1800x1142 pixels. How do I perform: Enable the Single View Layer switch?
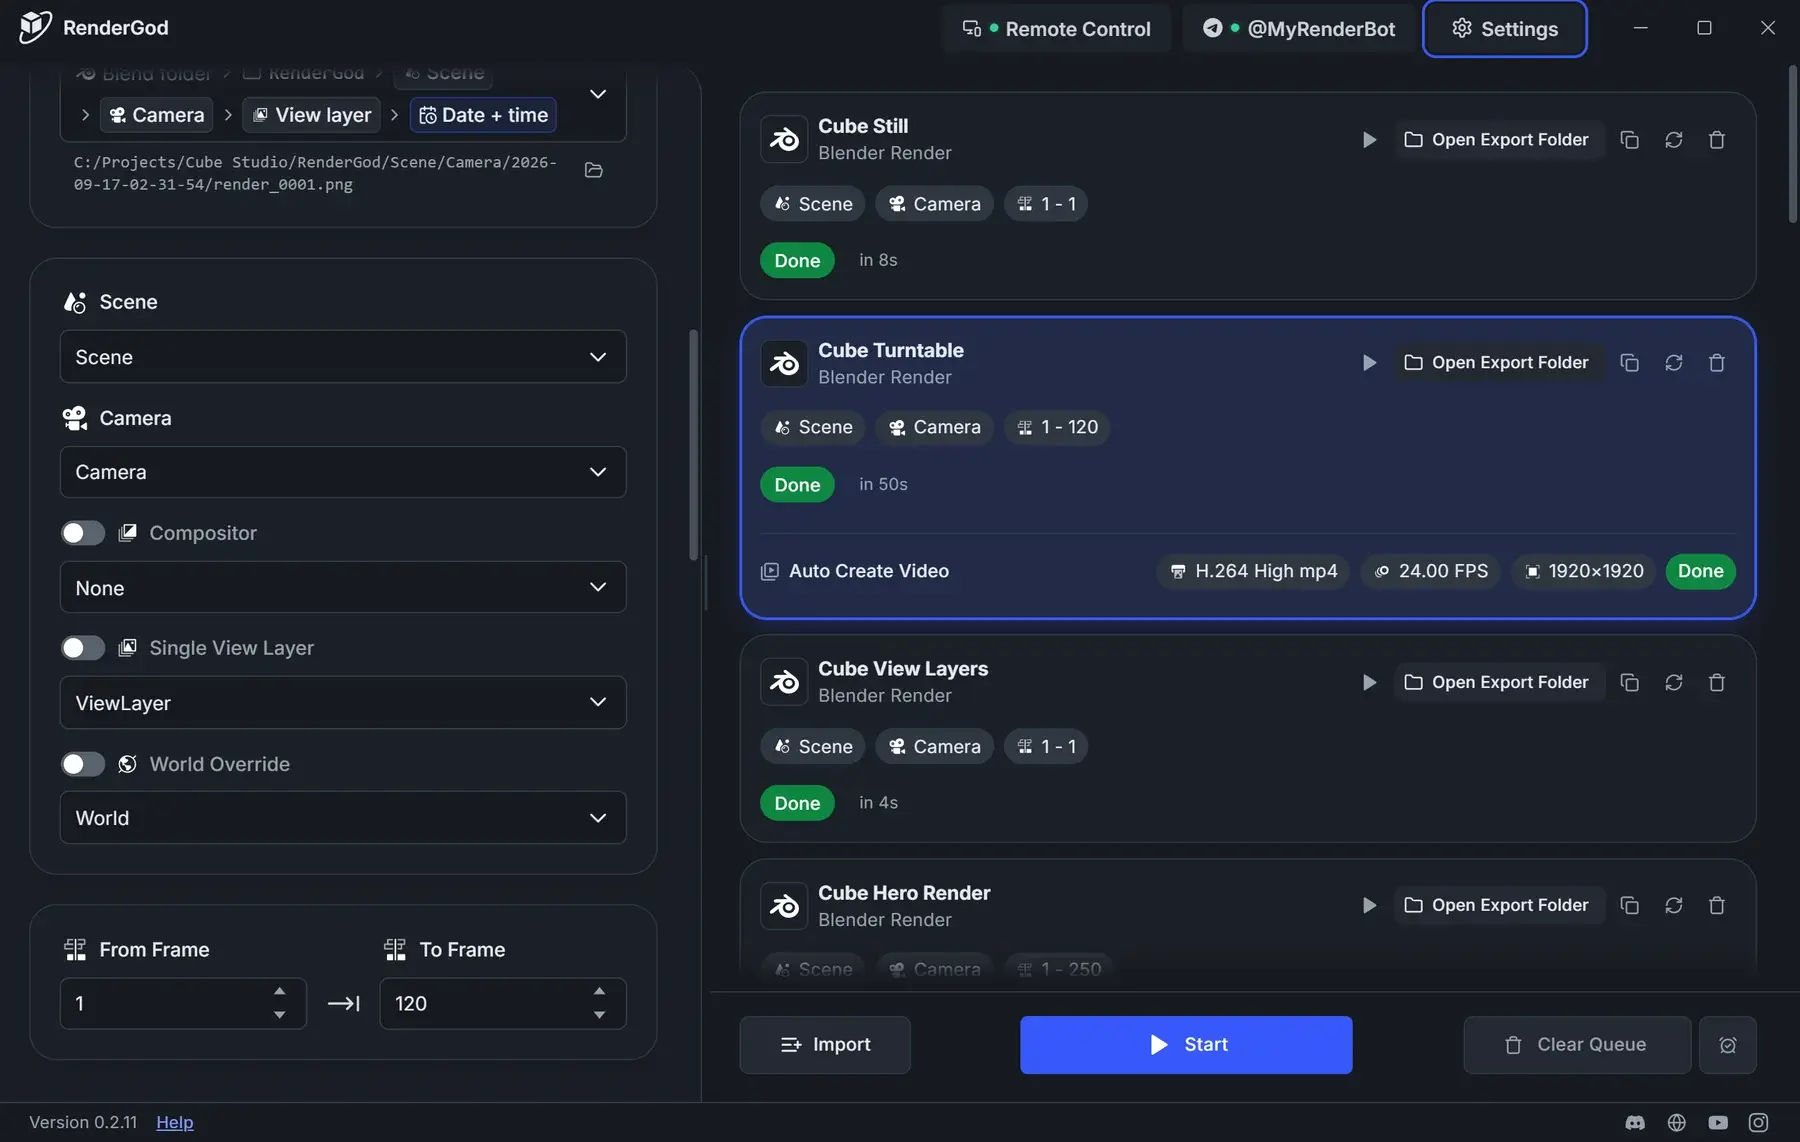[83, 648]
